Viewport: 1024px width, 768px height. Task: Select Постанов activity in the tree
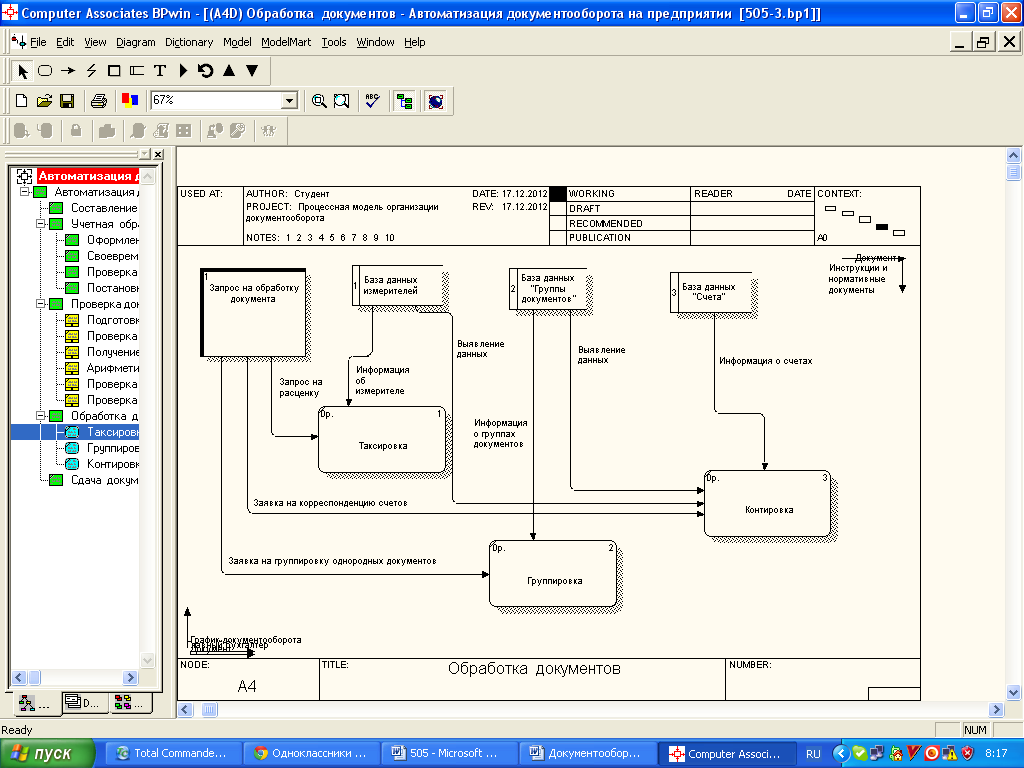(x=112, y=288)
